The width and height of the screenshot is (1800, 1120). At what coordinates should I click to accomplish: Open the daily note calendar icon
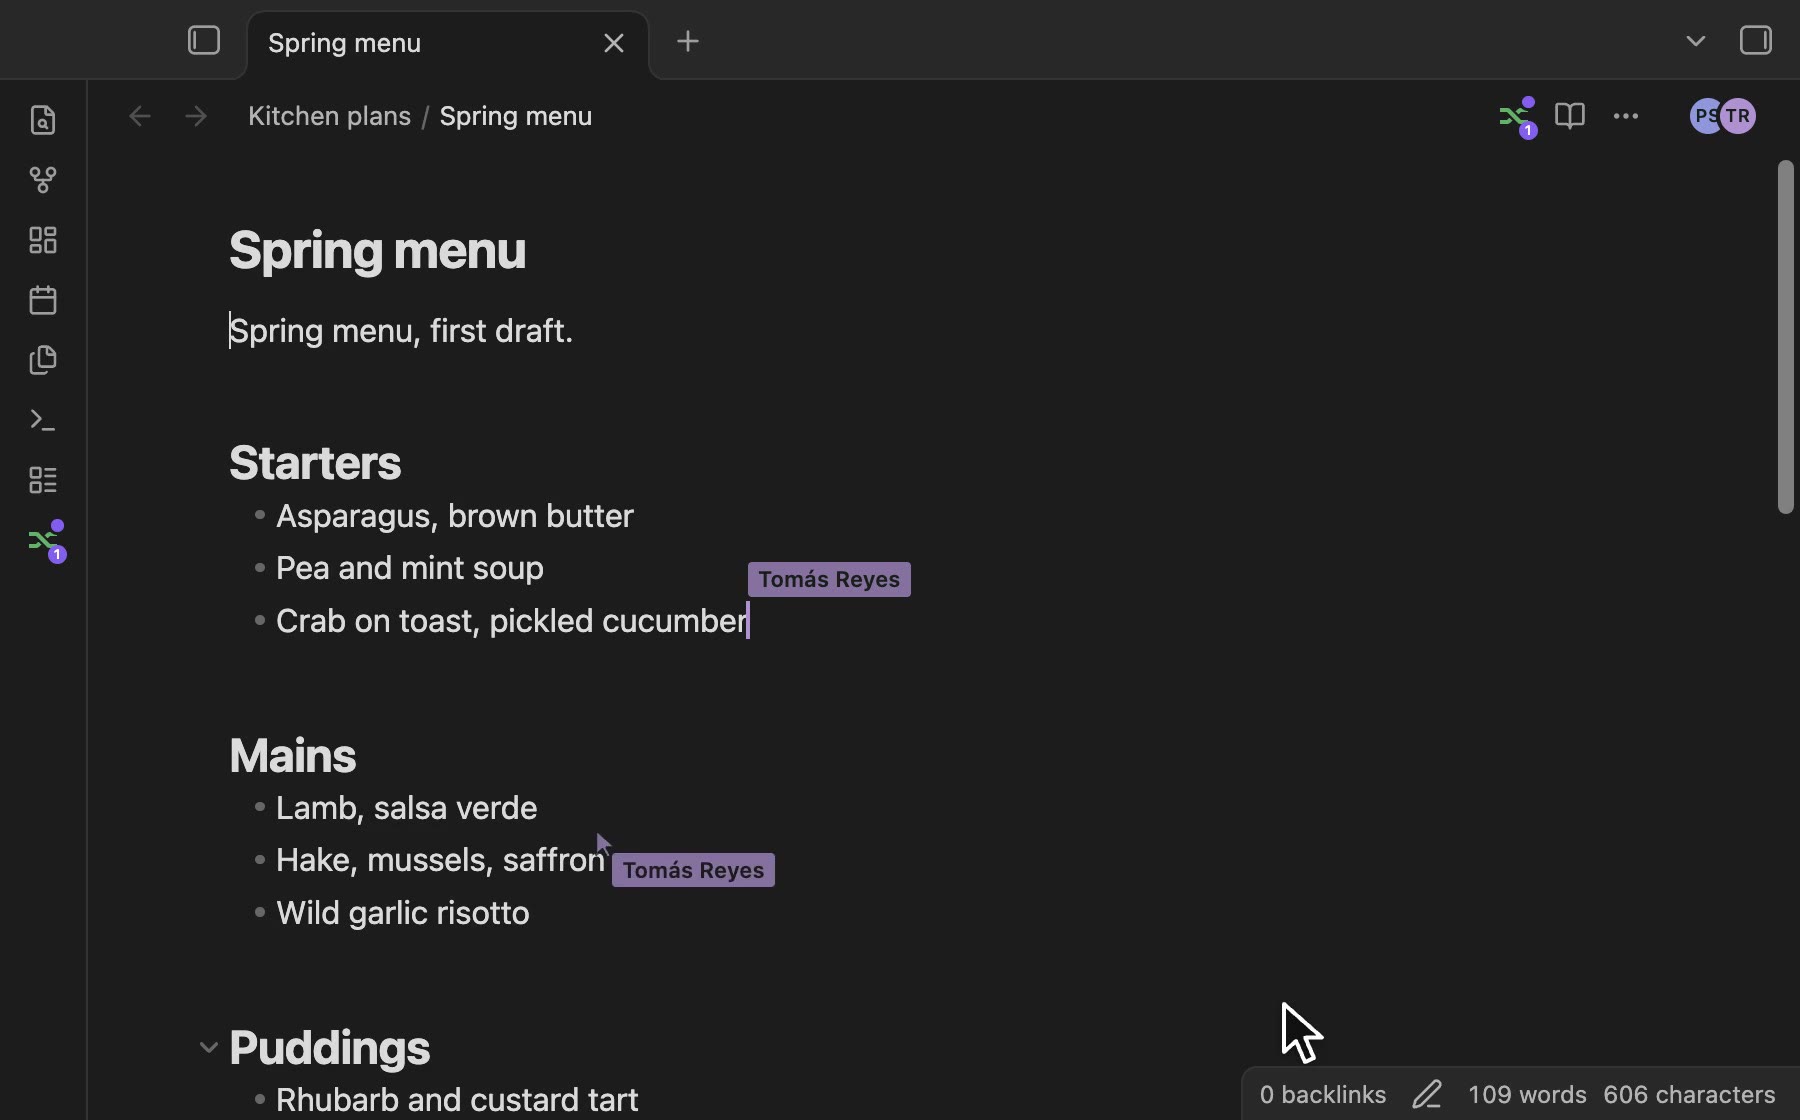click(x=43, y=300)
